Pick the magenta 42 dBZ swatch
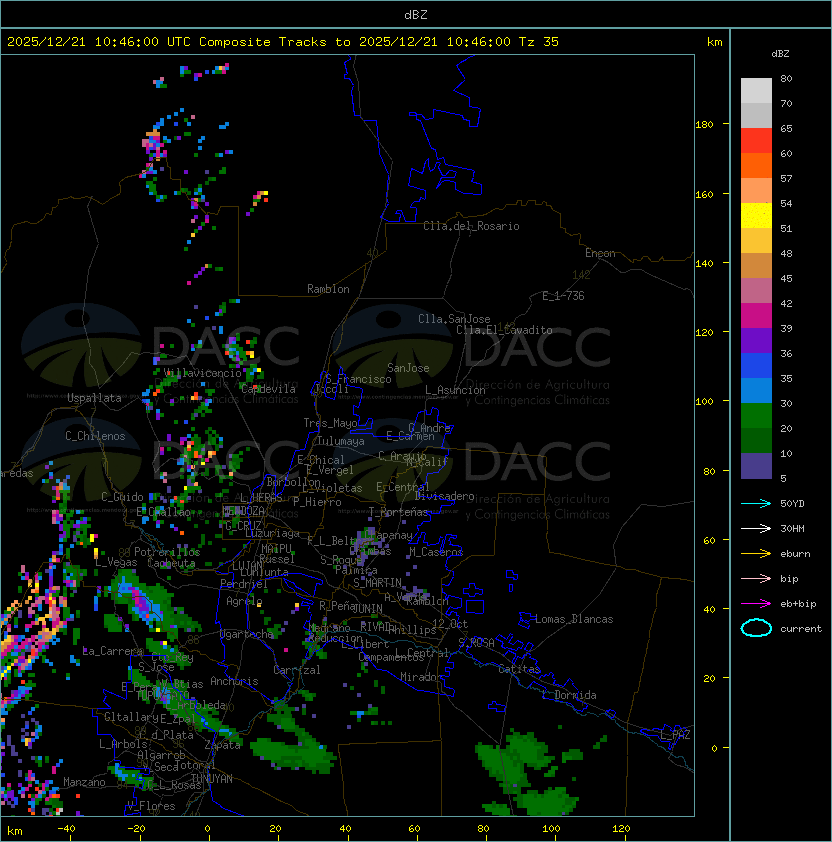Screen dimensions: 832x842 tap(756, 315)
